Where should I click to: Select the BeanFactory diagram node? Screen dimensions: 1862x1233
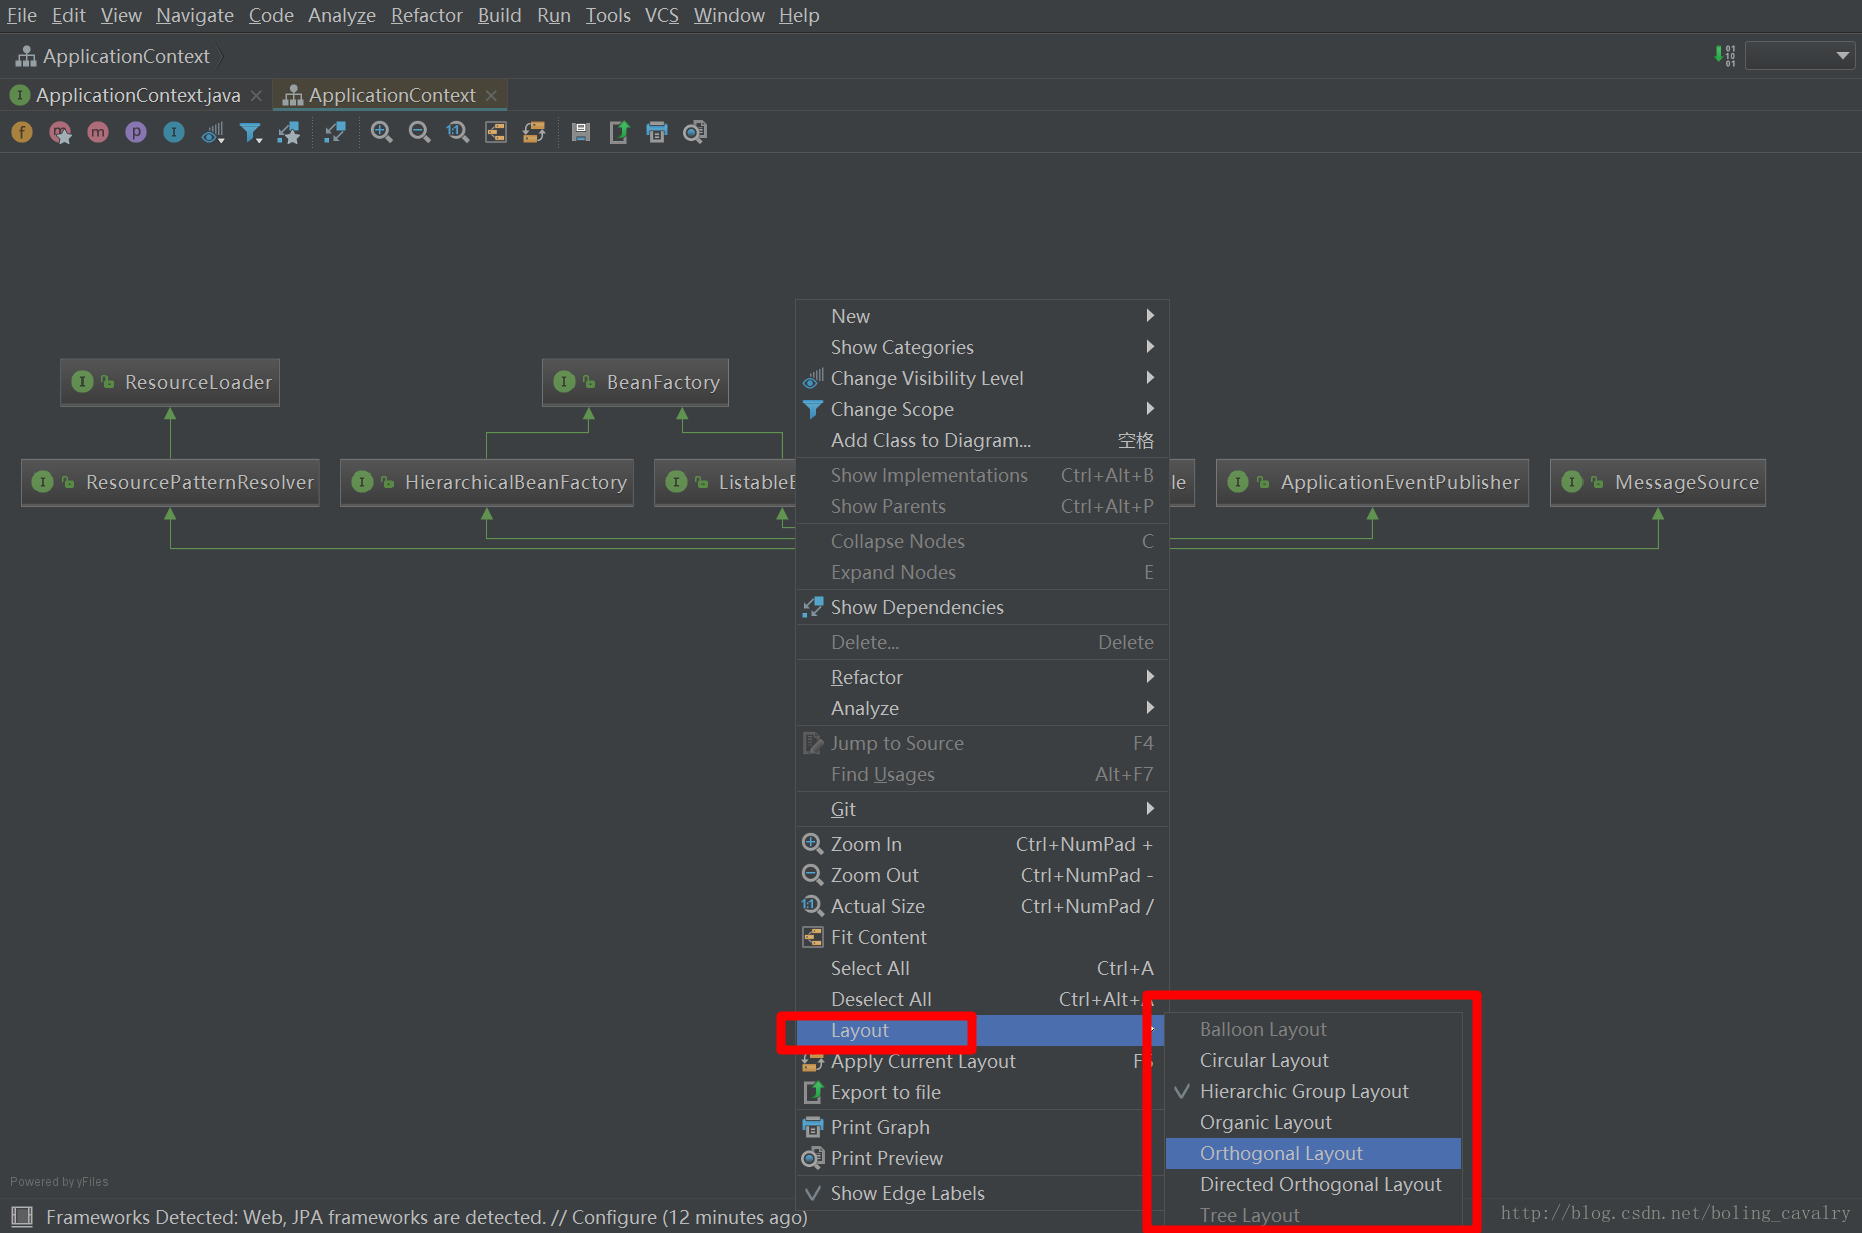point(635,382)
